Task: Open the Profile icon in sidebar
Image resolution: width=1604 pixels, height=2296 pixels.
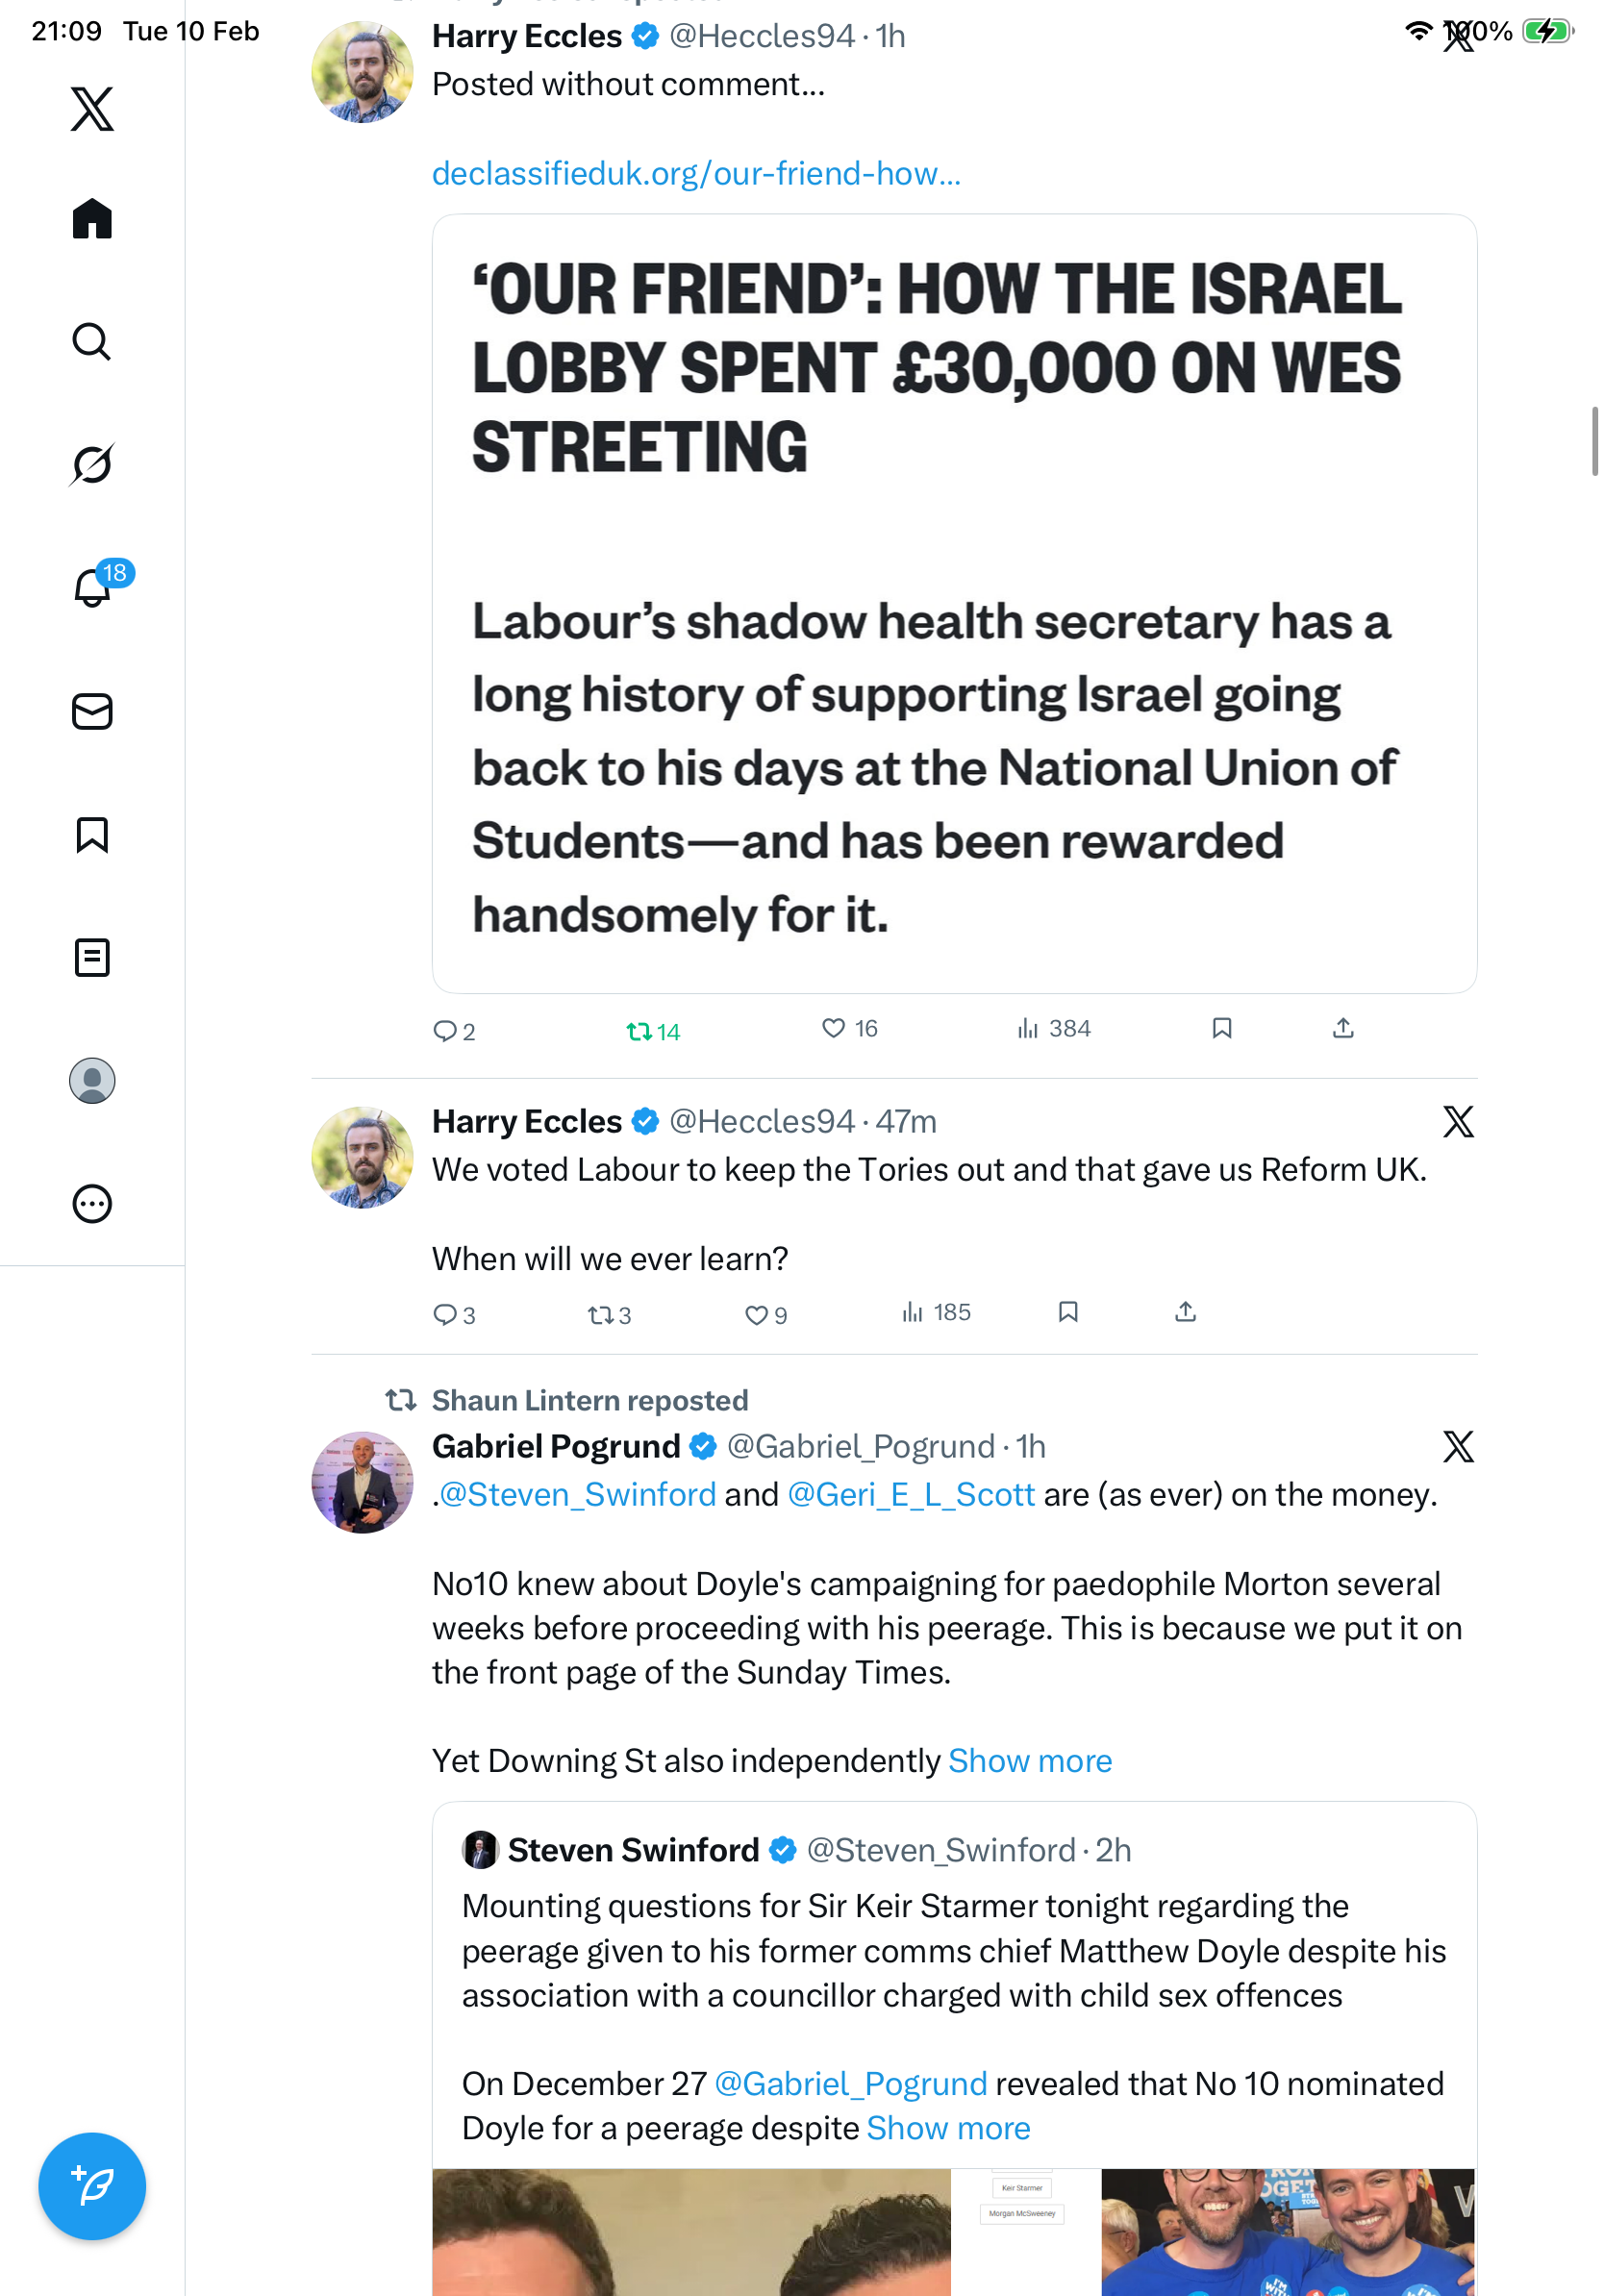Action: point(92,1081)
